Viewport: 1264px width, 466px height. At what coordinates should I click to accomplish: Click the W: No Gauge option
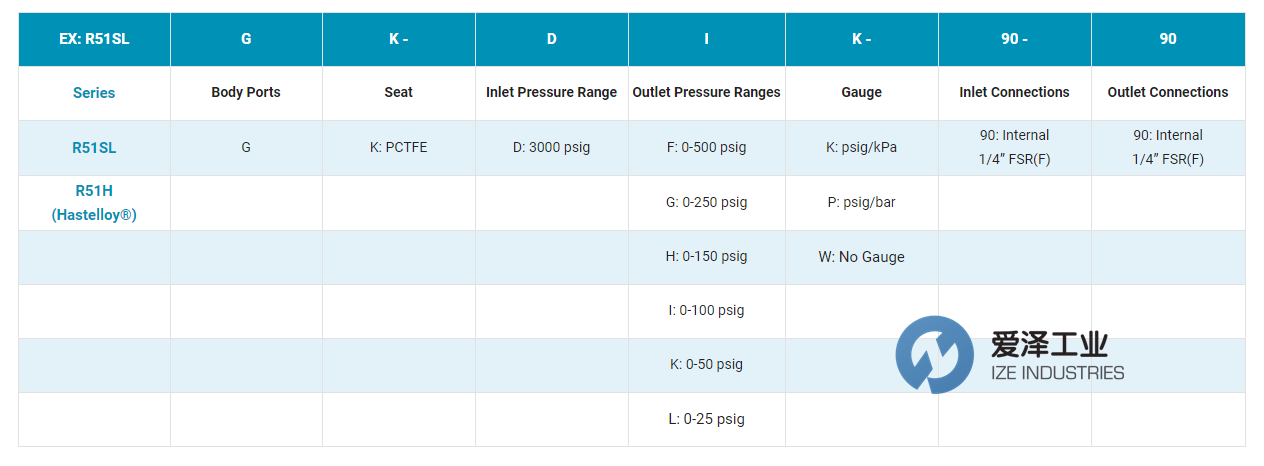pos(861,257)
